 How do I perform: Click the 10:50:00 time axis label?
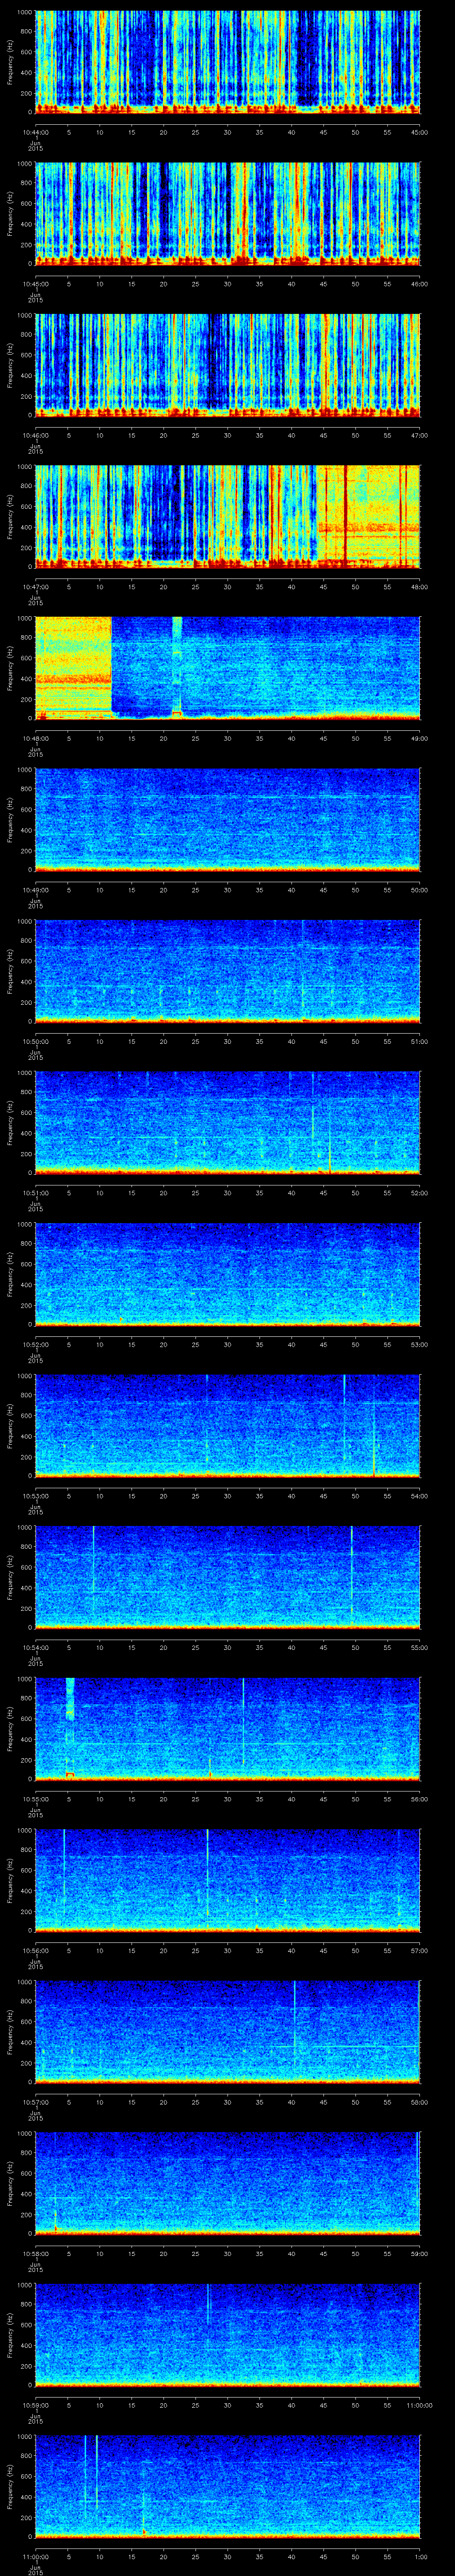click(x=35, y=1041)
